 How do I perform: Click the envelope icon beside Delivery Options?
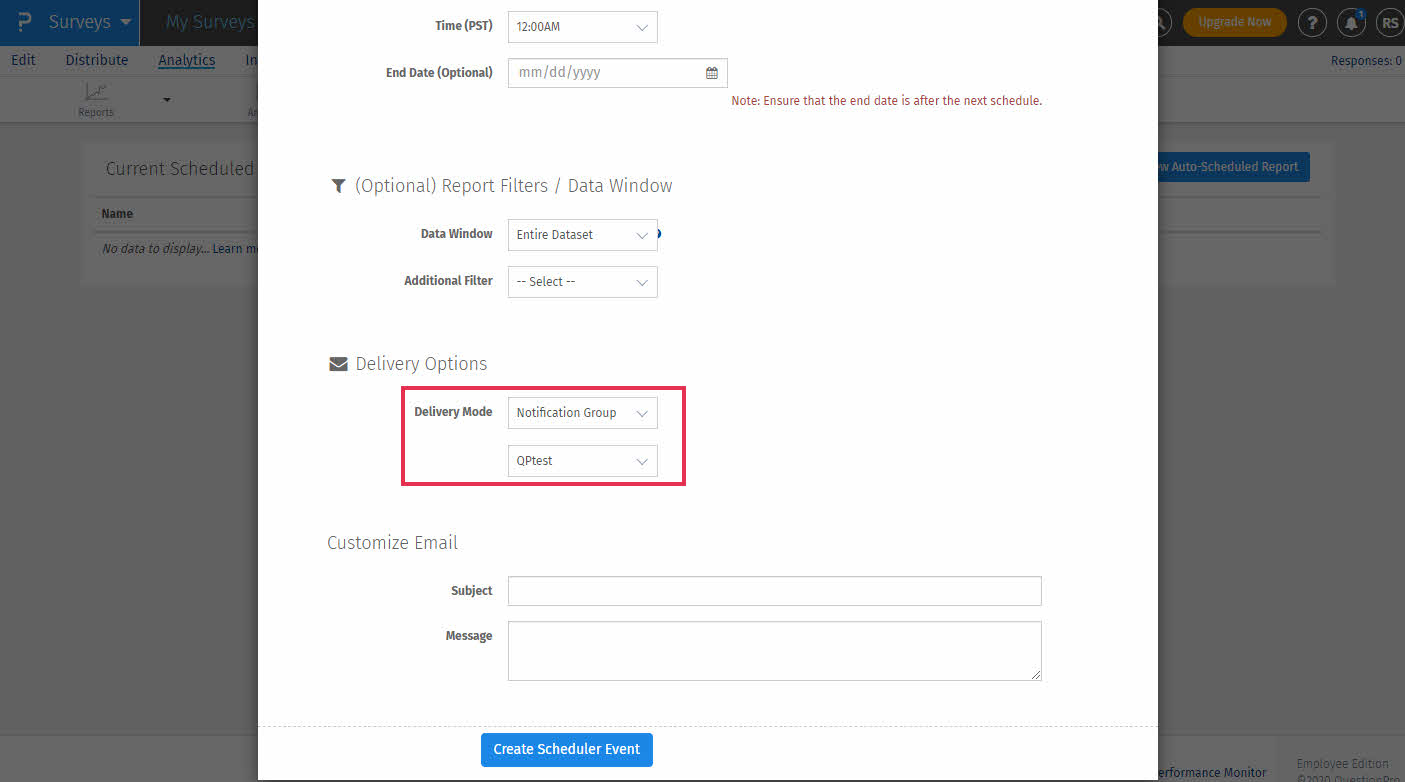point(338,363)
